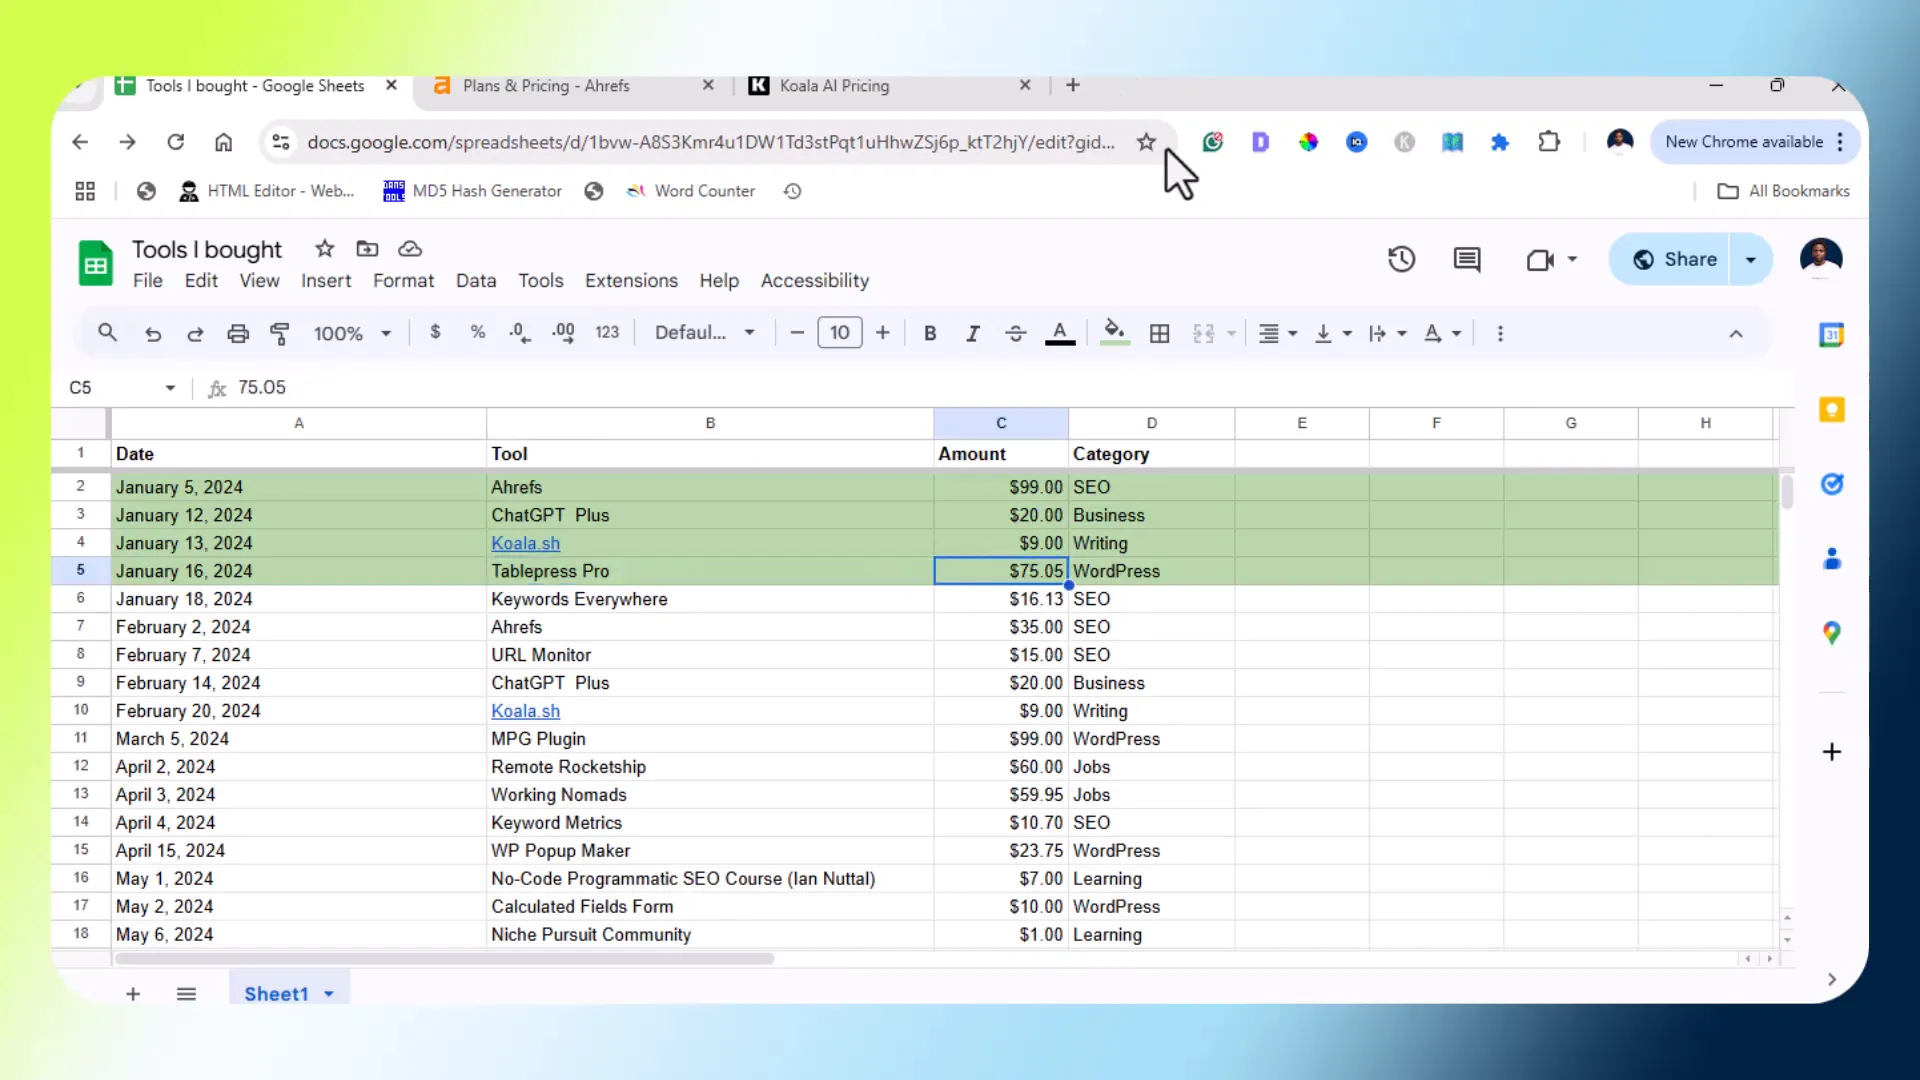Move document using the folder icon
Viewport: 1920px width, 1080px height.
click(x=367, y=249)
